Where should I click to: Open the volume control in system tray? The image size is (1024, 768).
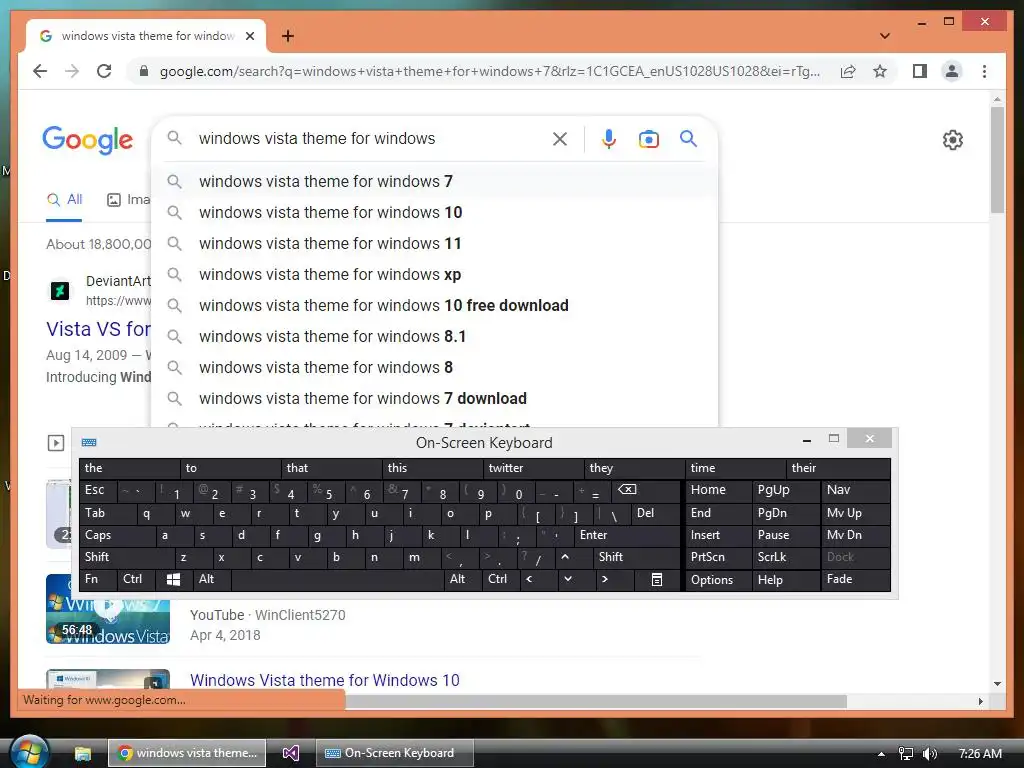[x=930, y=754]
